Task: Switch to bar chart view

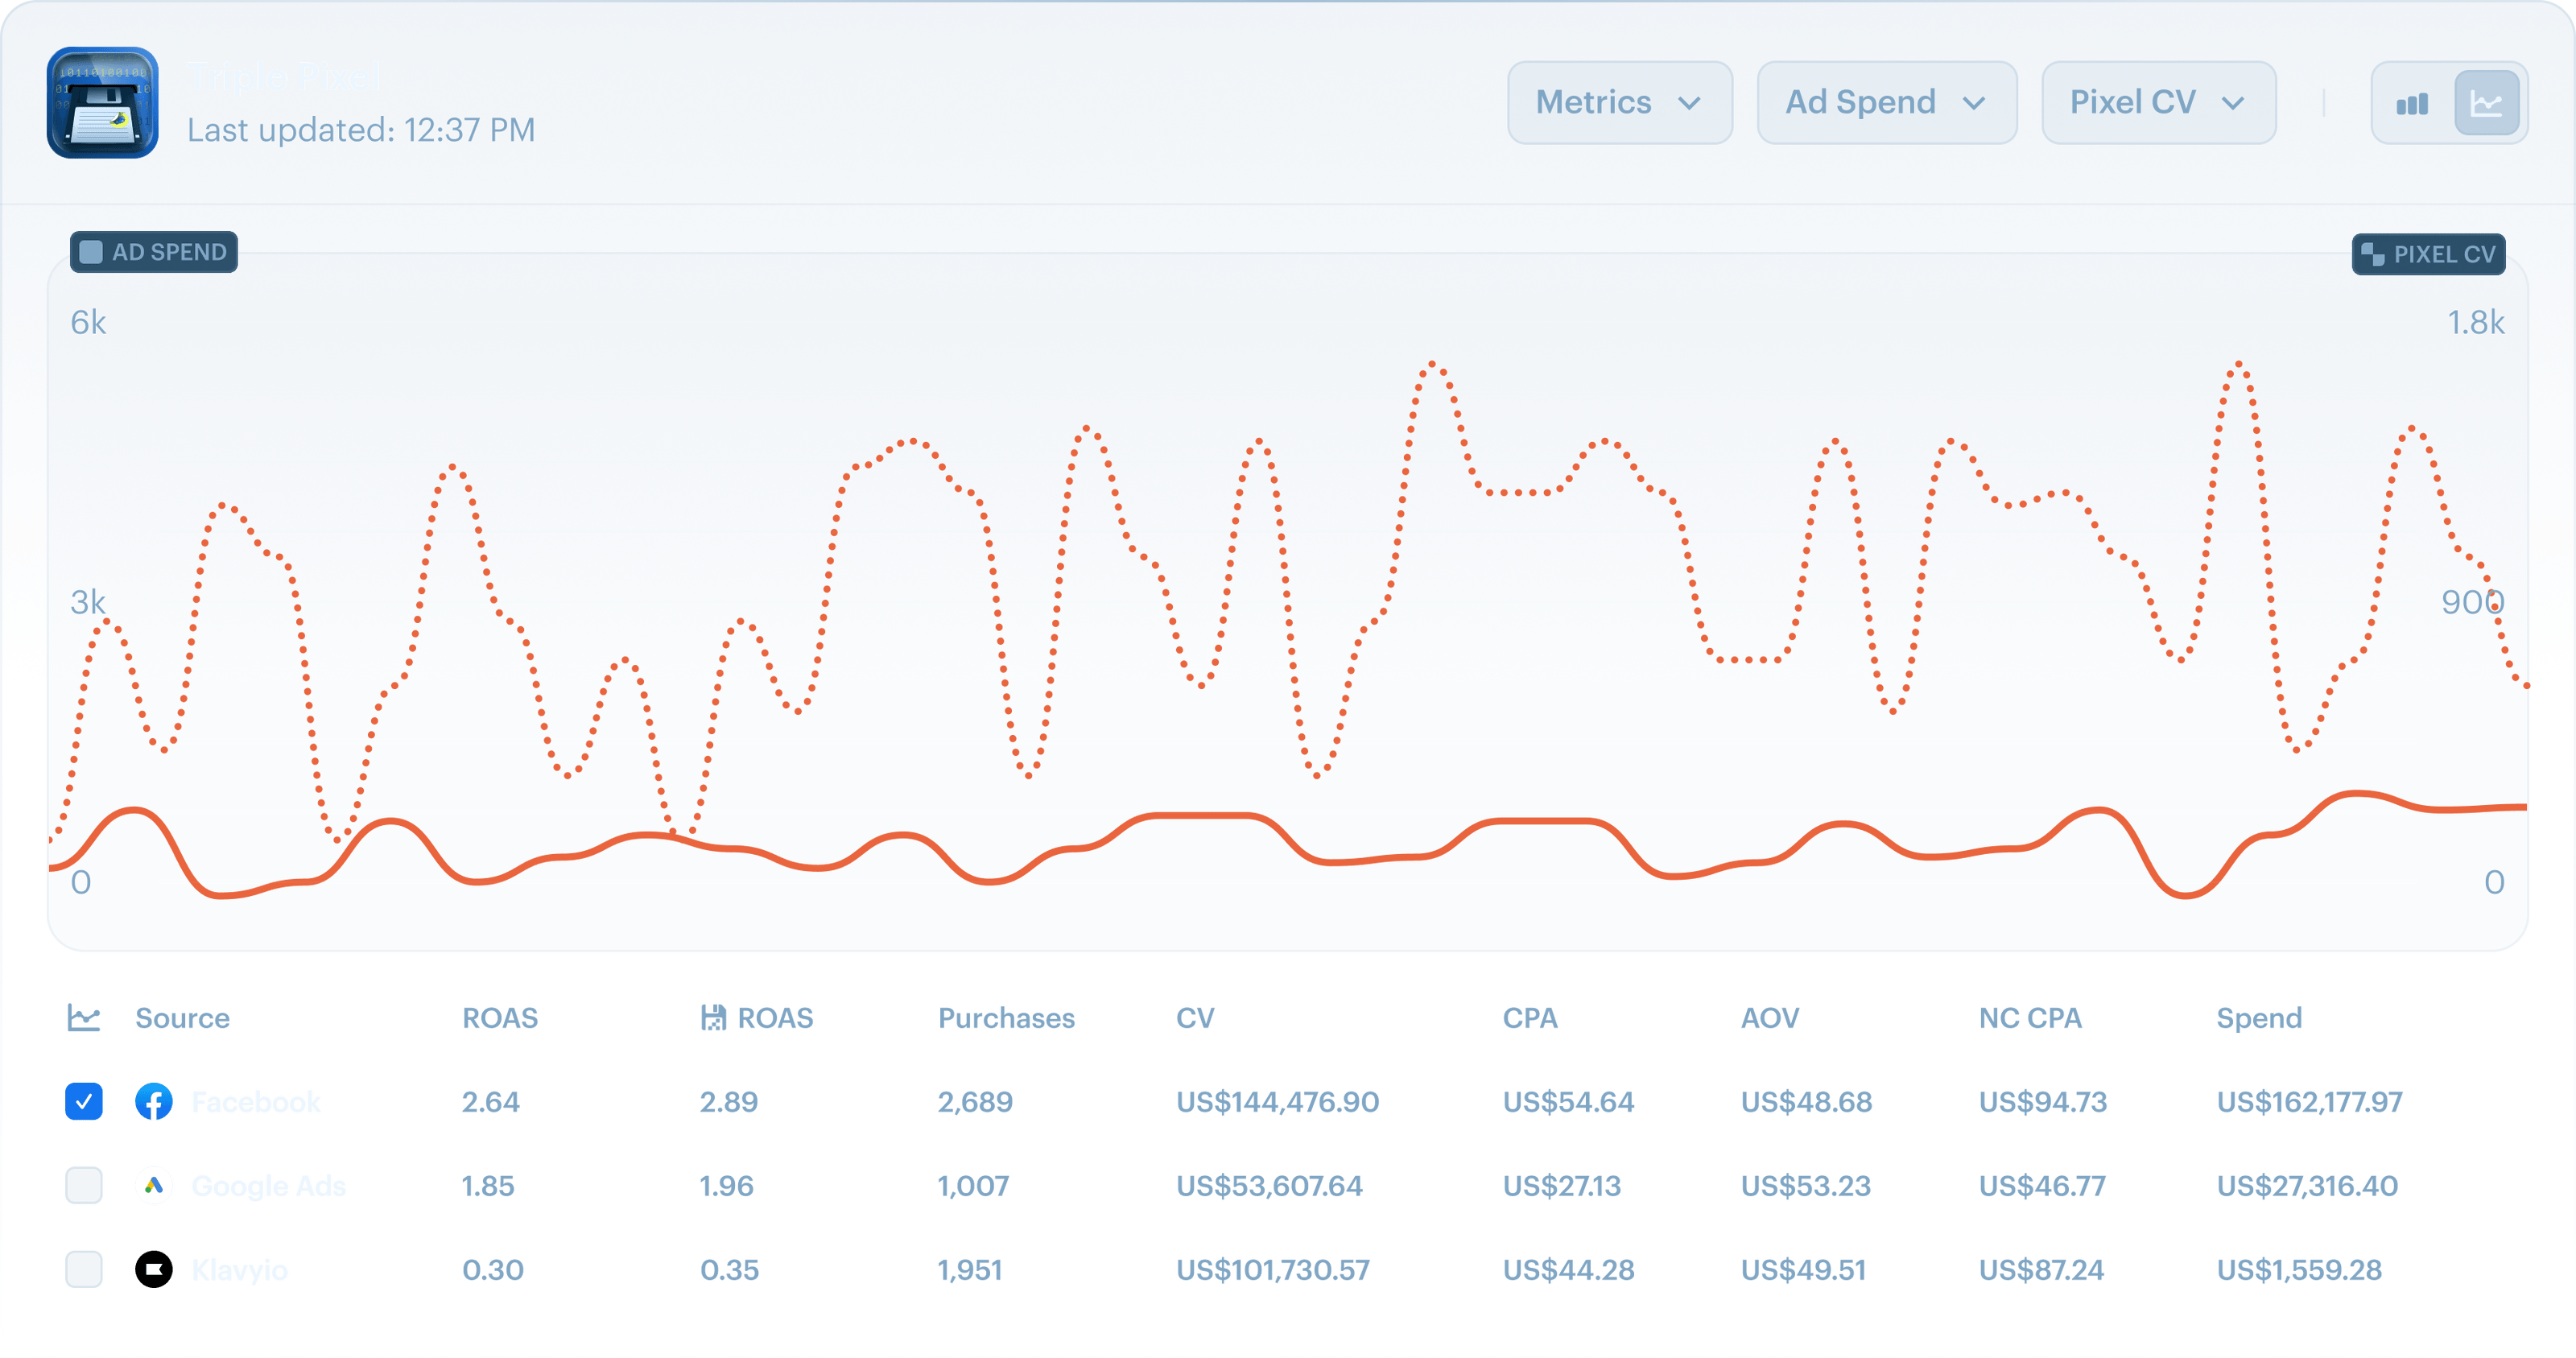Action: [x=2412, y=103]
